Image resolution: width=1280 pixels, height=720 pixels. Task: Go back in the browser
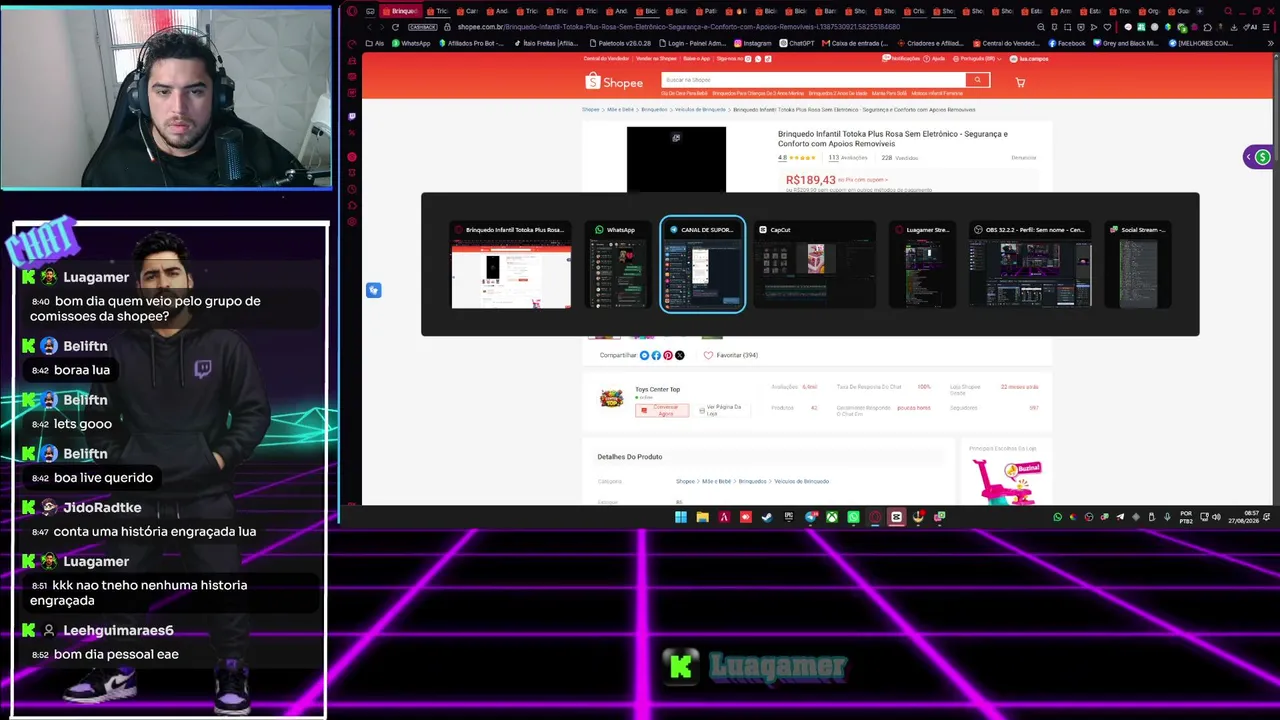click(x=367, y=27)
